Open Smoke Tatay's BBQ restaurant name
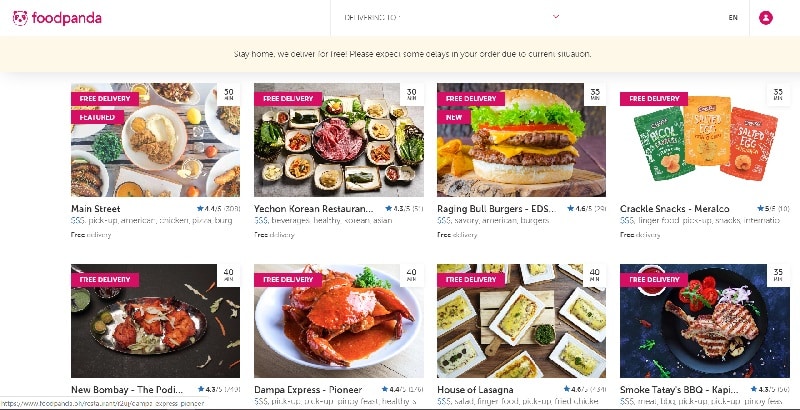The height and width of the screenshot is (410, 800). [679, 390]
